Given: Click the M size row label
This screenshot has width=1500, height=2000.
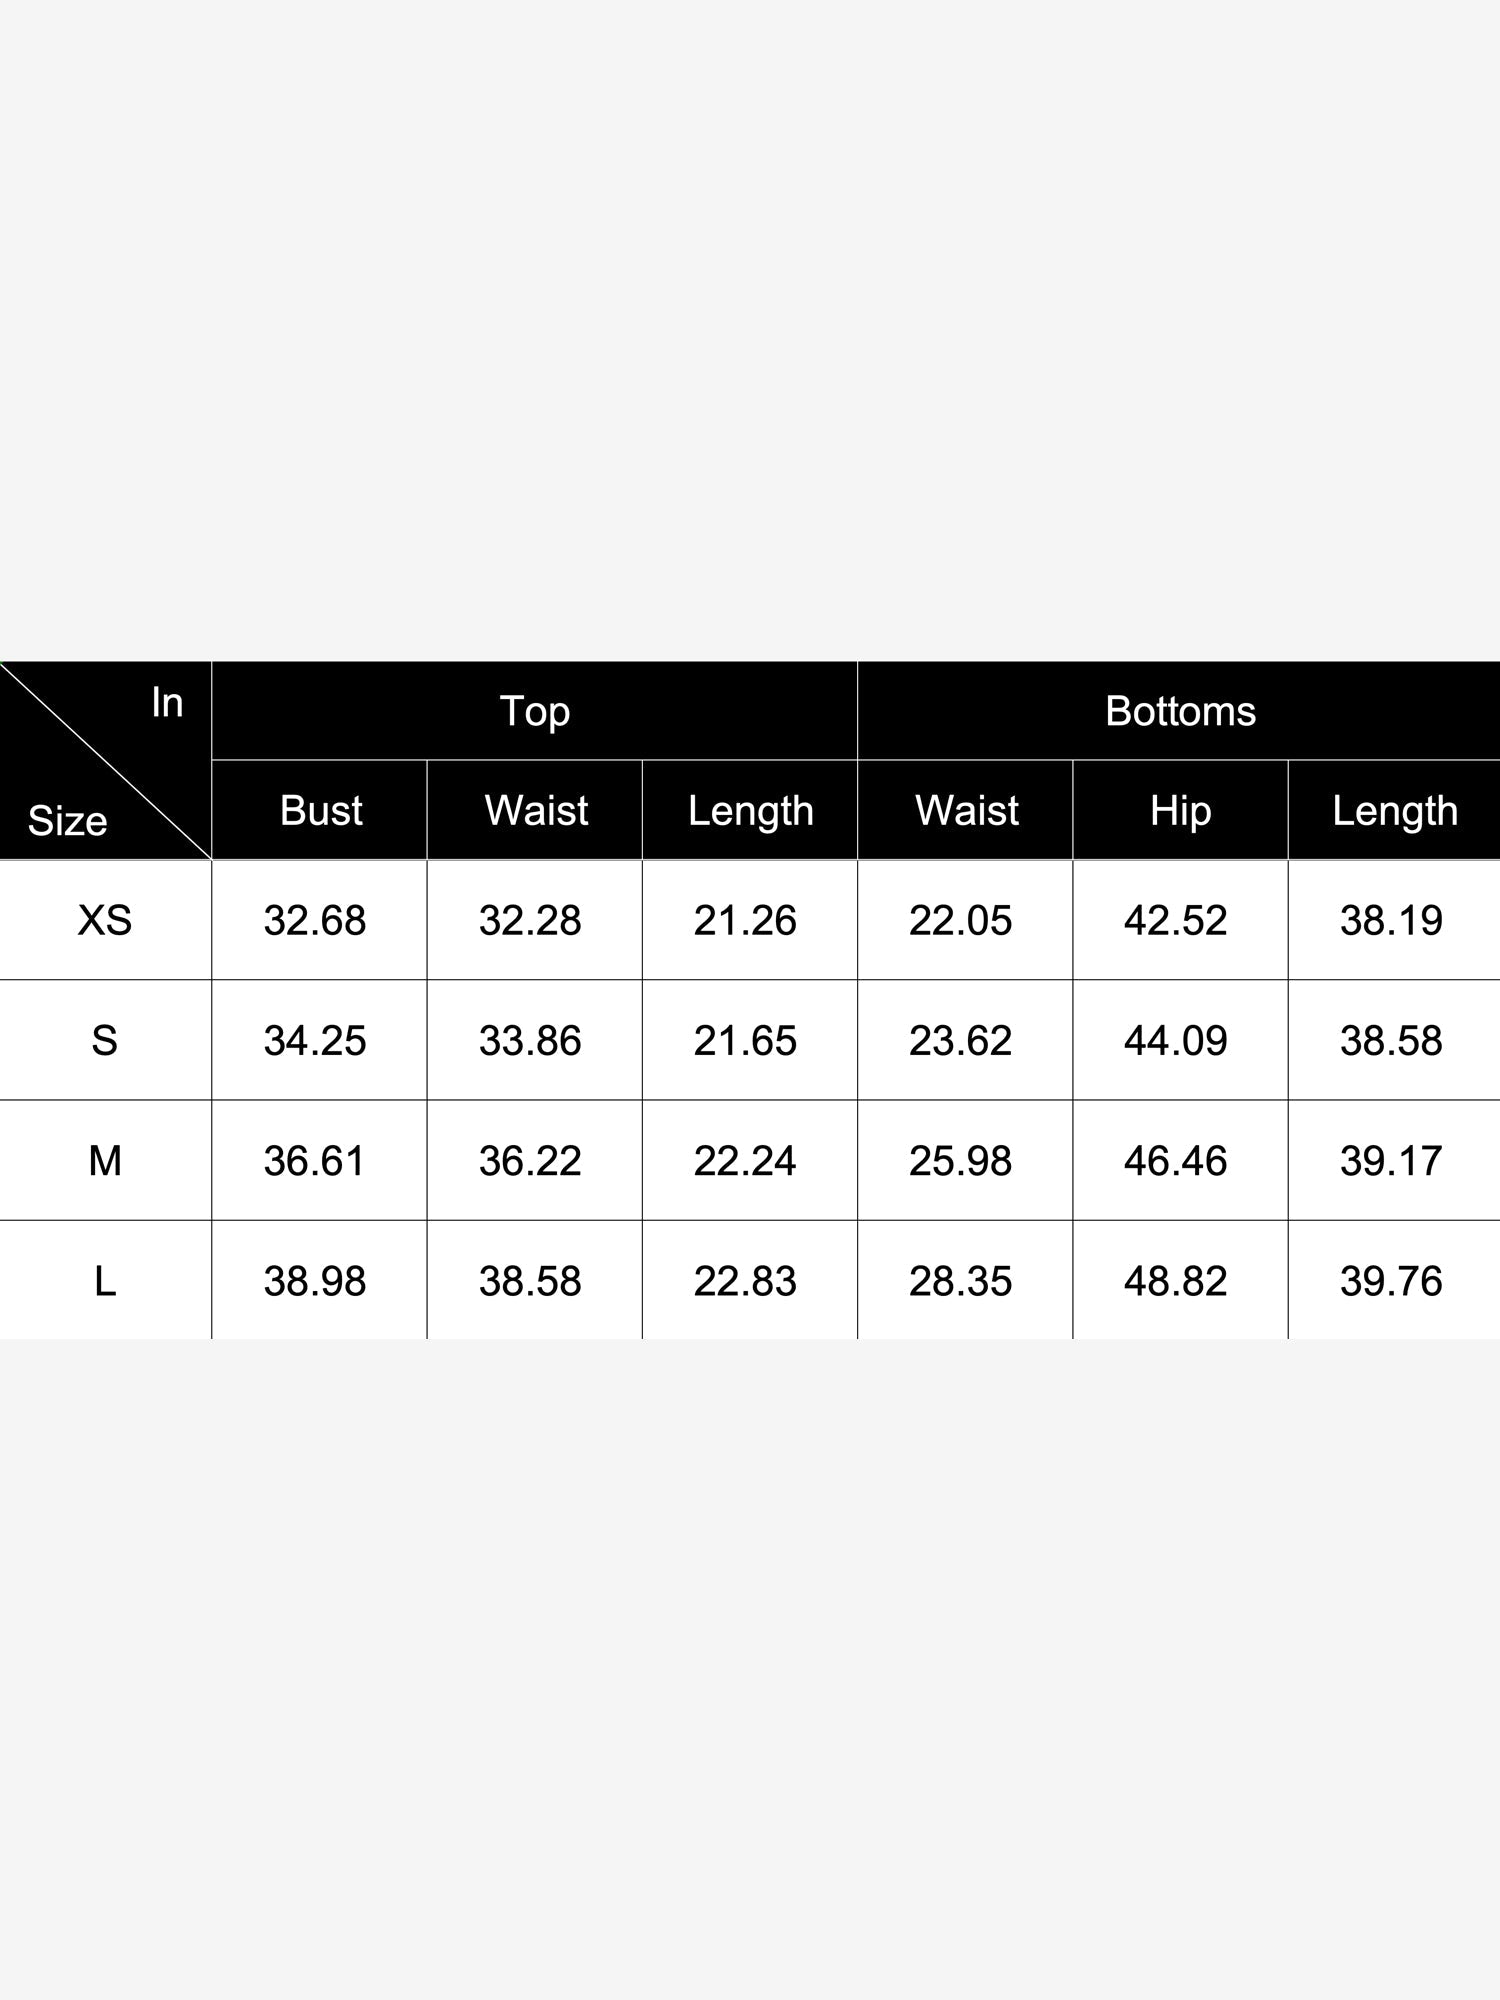Looking at the screenshot, I should tap(105, 1160).
